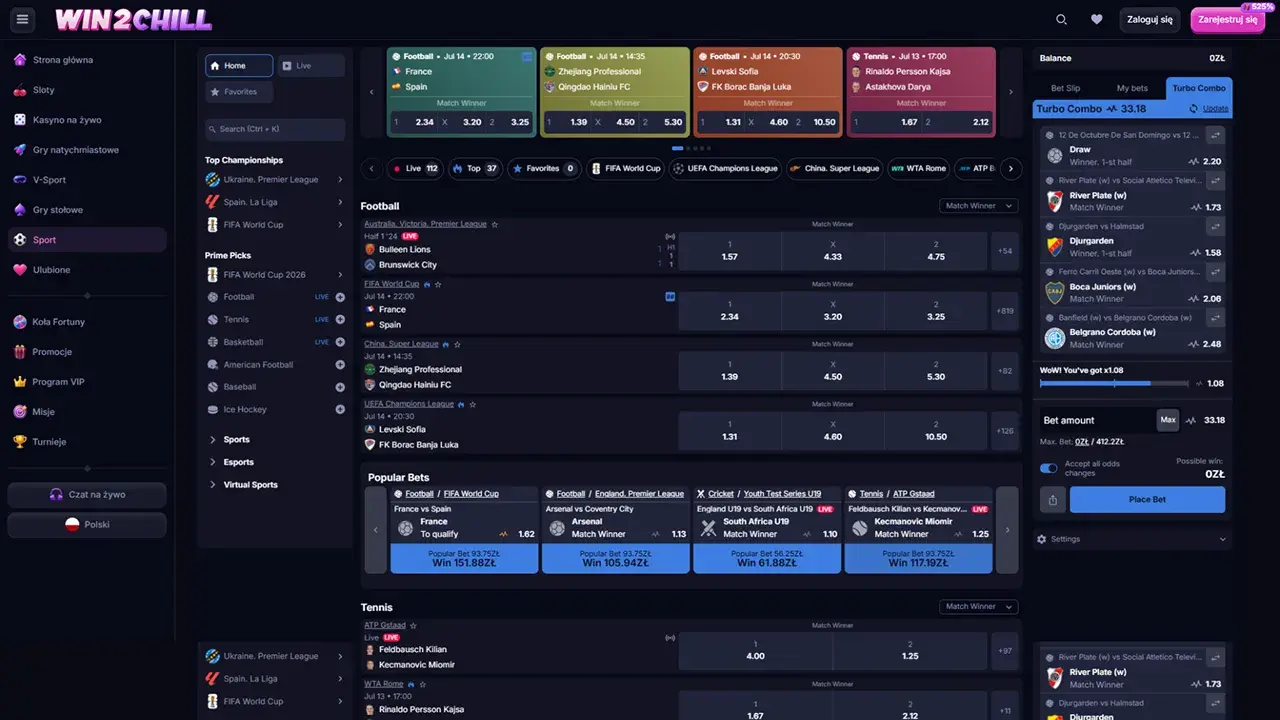Screen dimensions: 1280x720
Task: Switch to the Bet Slip tab
Action: click(x=1065, y=88)
